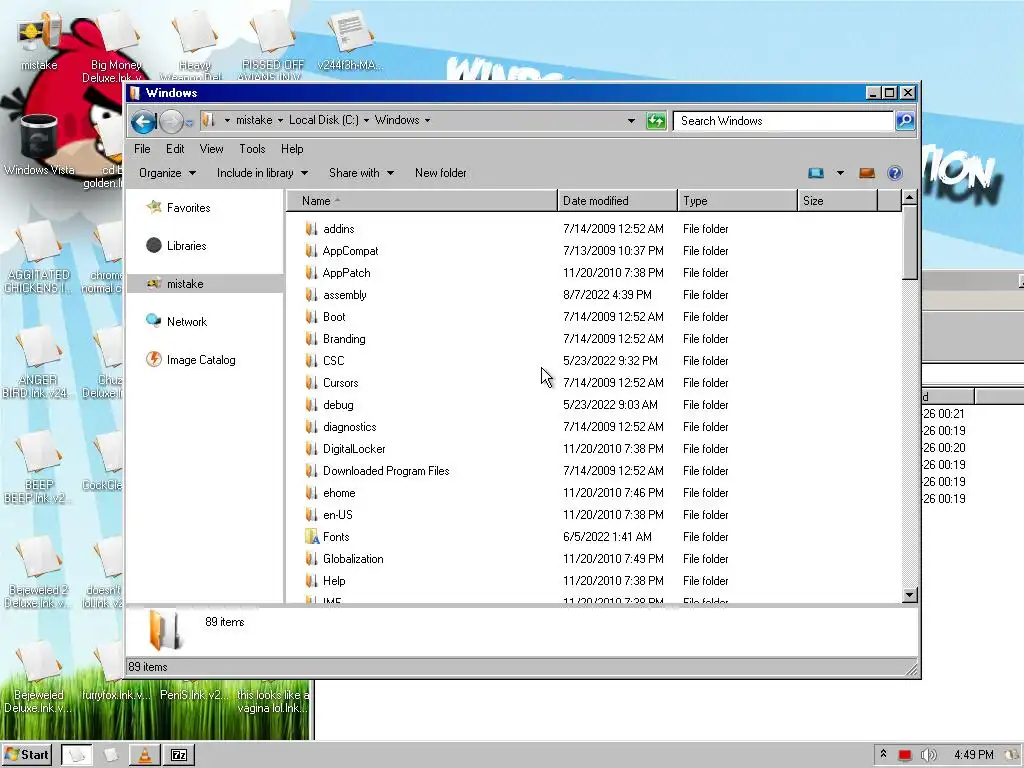This screenshot has width=1024, height=768.
Task: Click the volume speaker tray icon
Action: coord(929,755)
